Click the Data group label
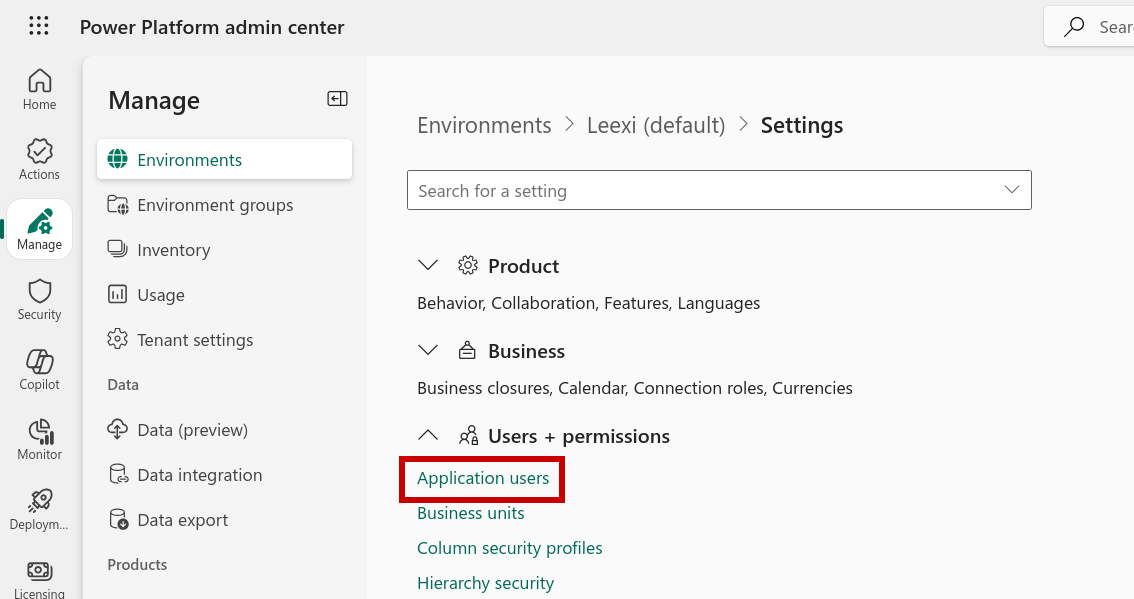Viewport: 1134px width, 599px height. 123,385
